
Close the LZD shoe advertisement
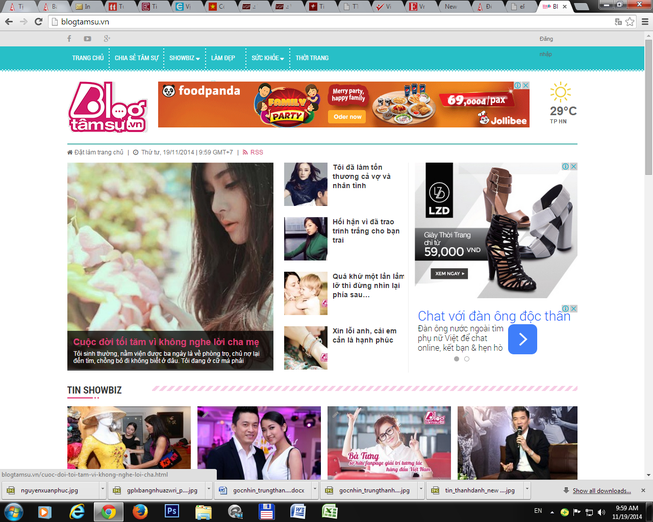(573, 166)
